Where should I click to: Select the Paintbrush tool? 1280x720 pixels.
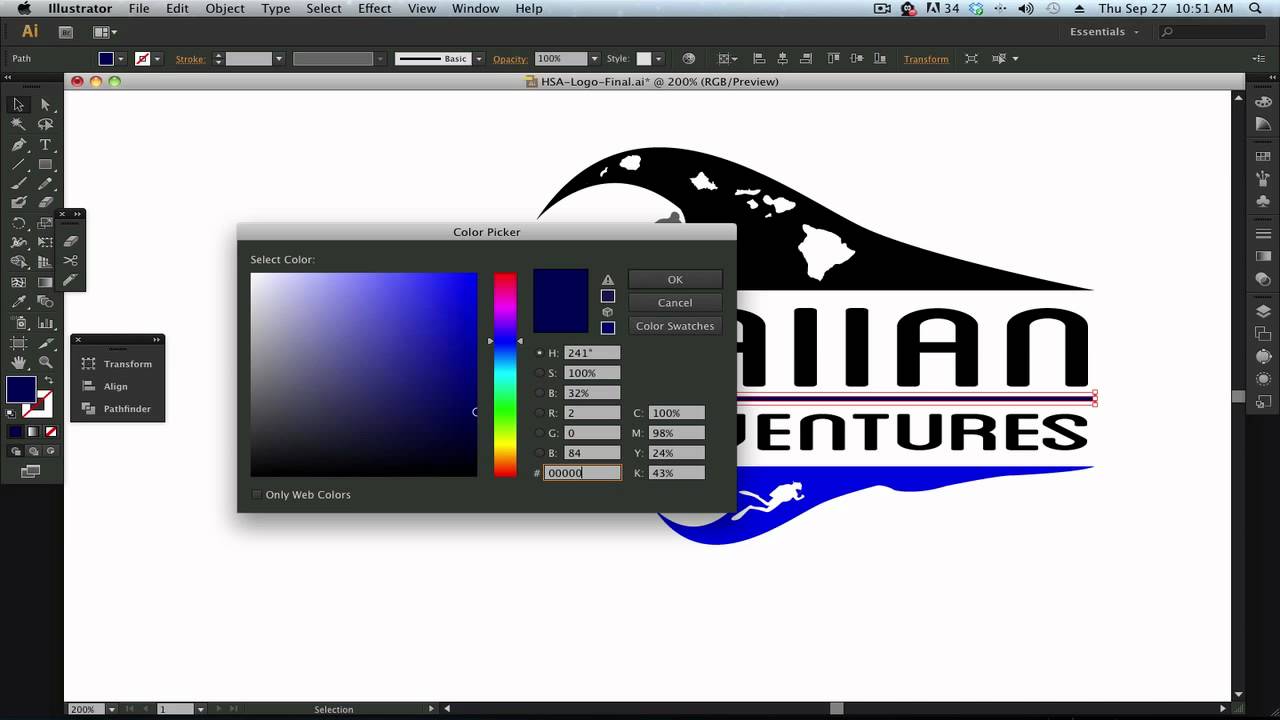(x=18, y=183)
